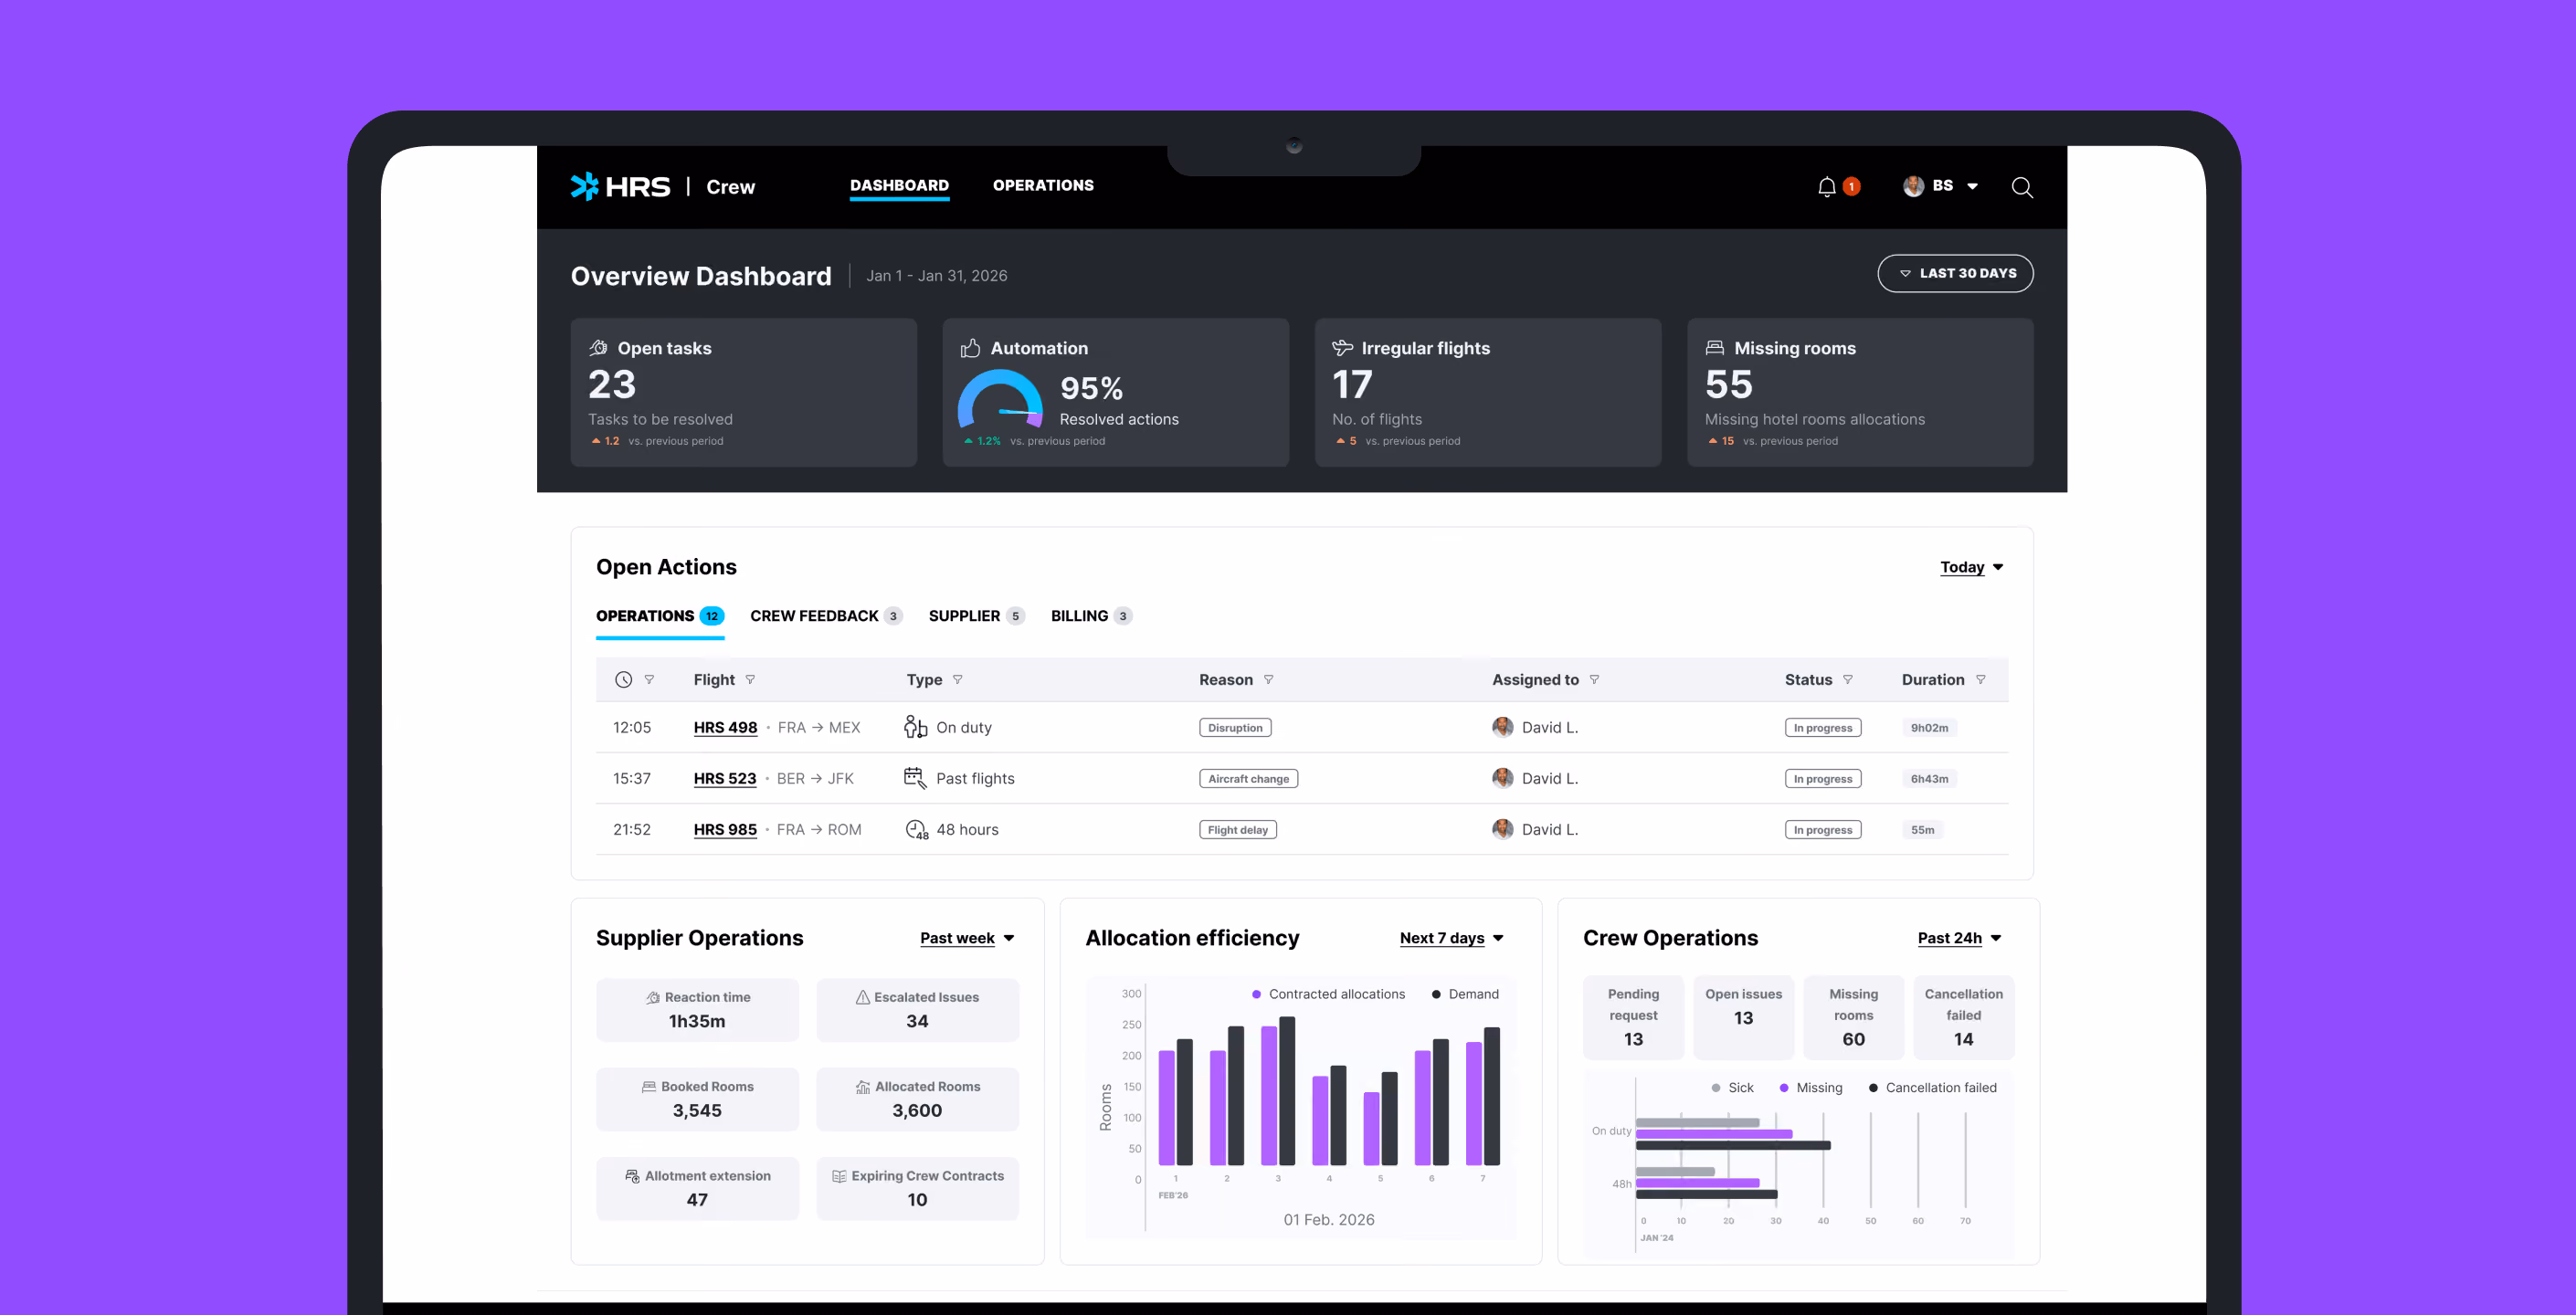The image size is (2576, 1315).
Task: Click the search magnifier icon
Action: [2021, 187]
